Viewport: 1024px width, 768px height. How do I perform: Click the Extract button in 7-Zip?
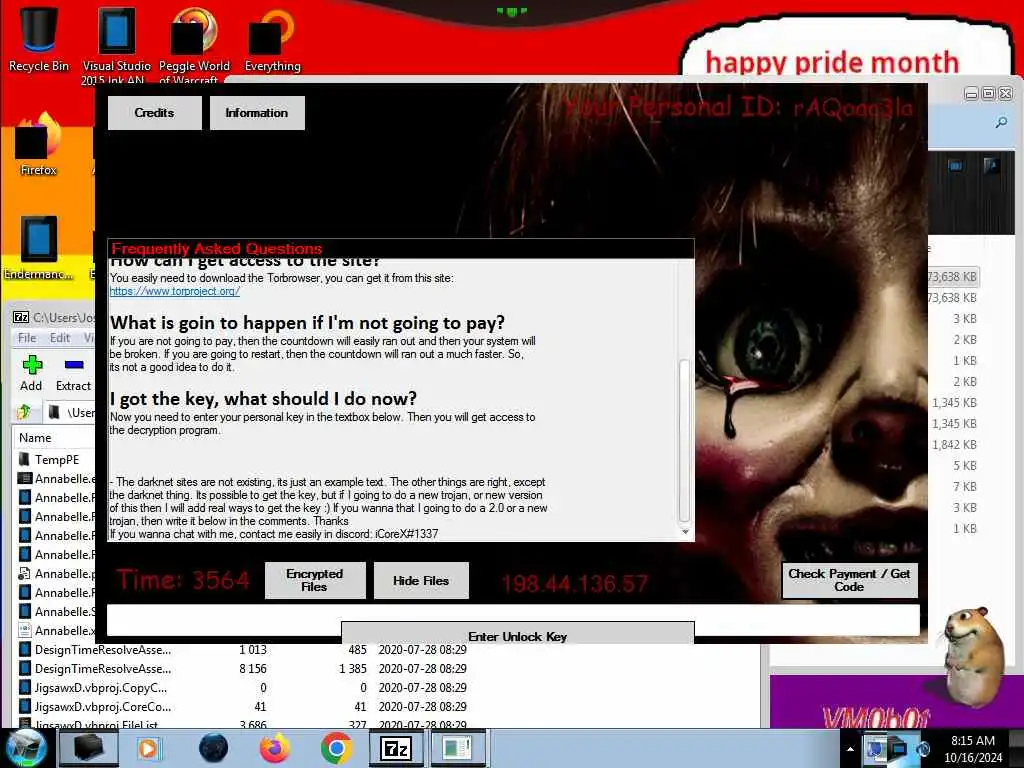[73, 374]
